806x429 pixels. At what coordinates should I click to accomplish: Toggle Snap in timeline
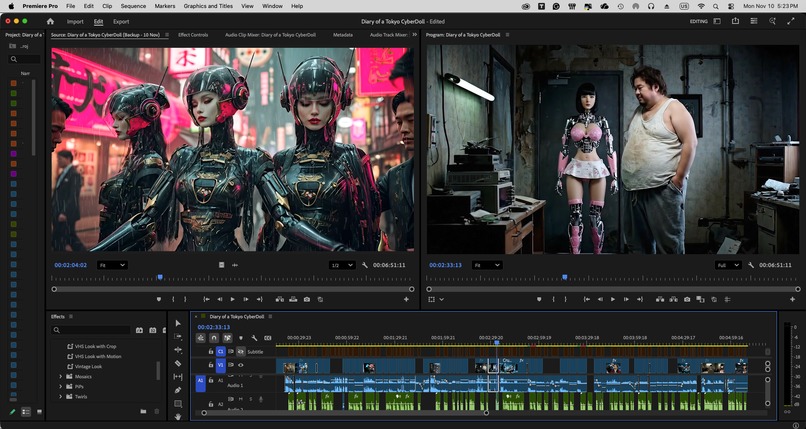[x=214, y=338]
